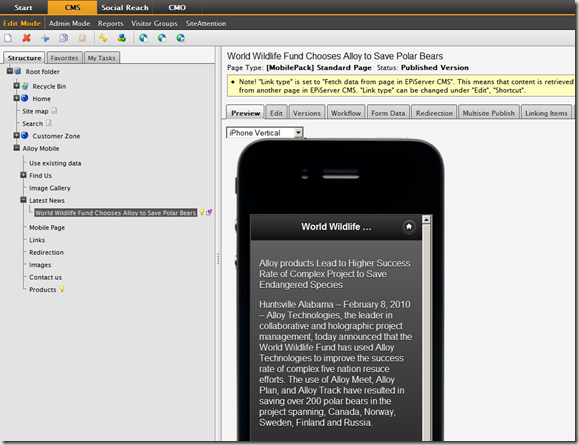
Task: Delete page using the red X icon
Action: click(x=26, y=38)
